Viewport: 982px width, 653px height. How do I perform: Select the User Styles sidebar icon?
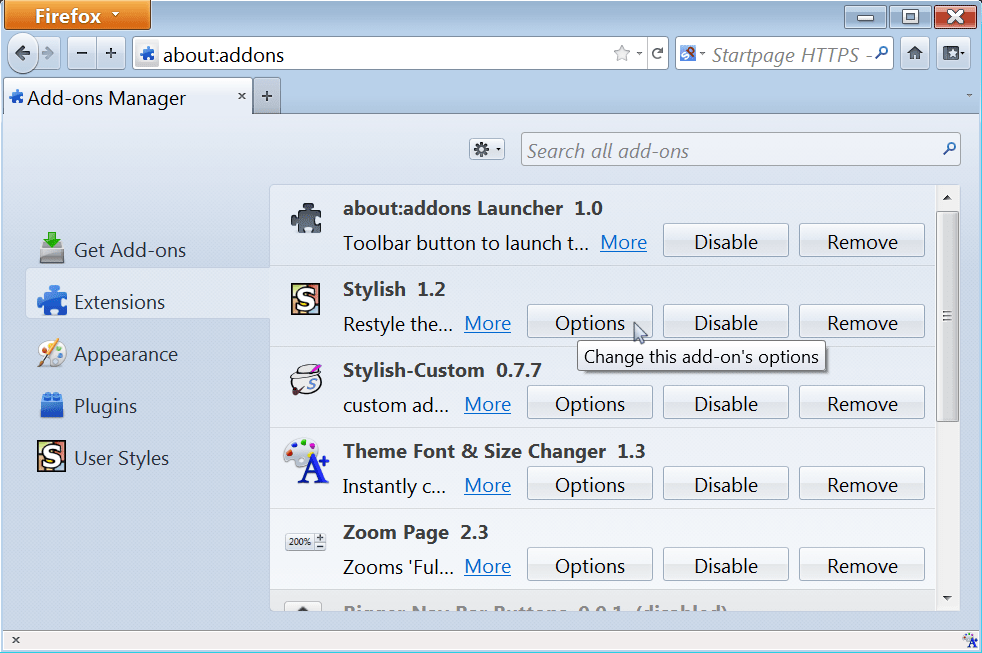pyautogui.click(x=51, y=457)
